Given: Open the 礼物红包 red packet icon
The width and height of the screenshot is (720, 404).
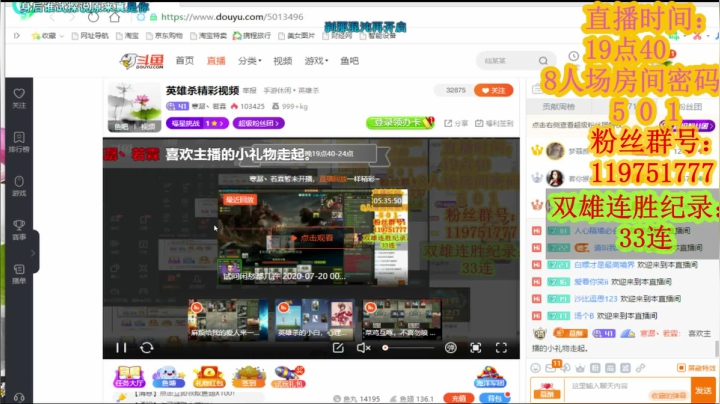Looking at the screenshot, I should (209, 377).
